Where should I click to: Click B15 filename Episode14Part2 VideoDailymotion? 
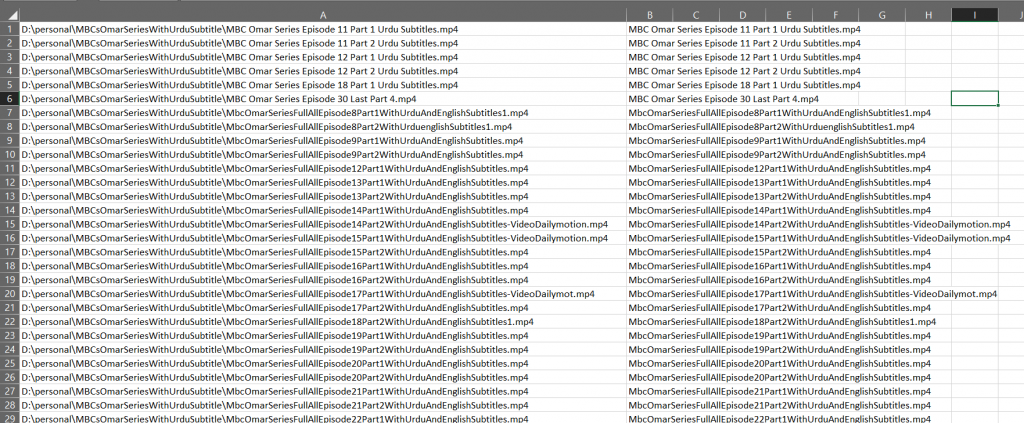pyautogui.click(x=820, y=224)
